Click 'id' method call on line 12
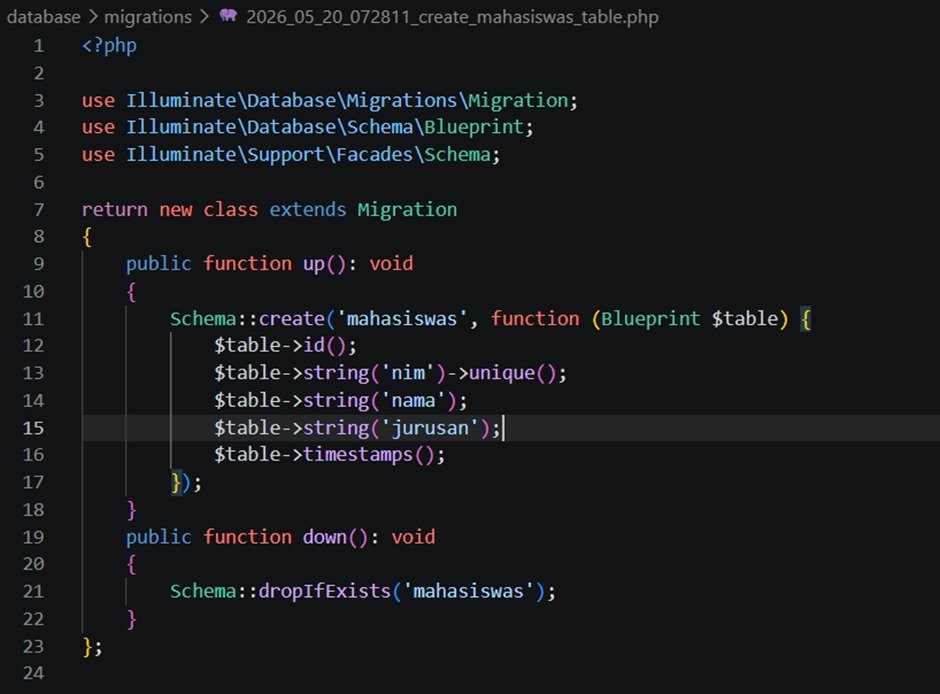The width and height of the screenshot is (940, 694). coord(314,345)
